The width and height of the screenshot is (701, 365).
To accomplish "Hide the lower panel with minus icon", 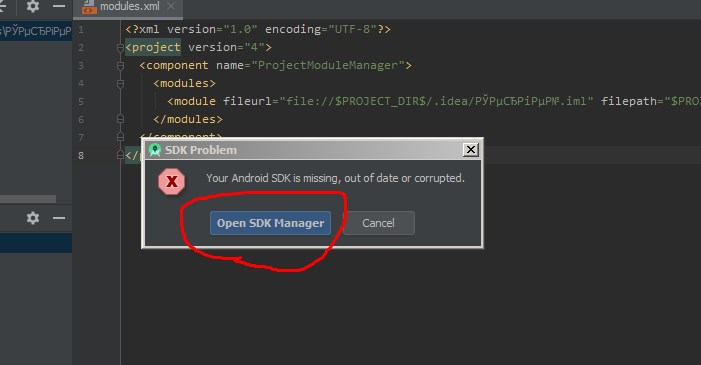I will pos(59,218).
